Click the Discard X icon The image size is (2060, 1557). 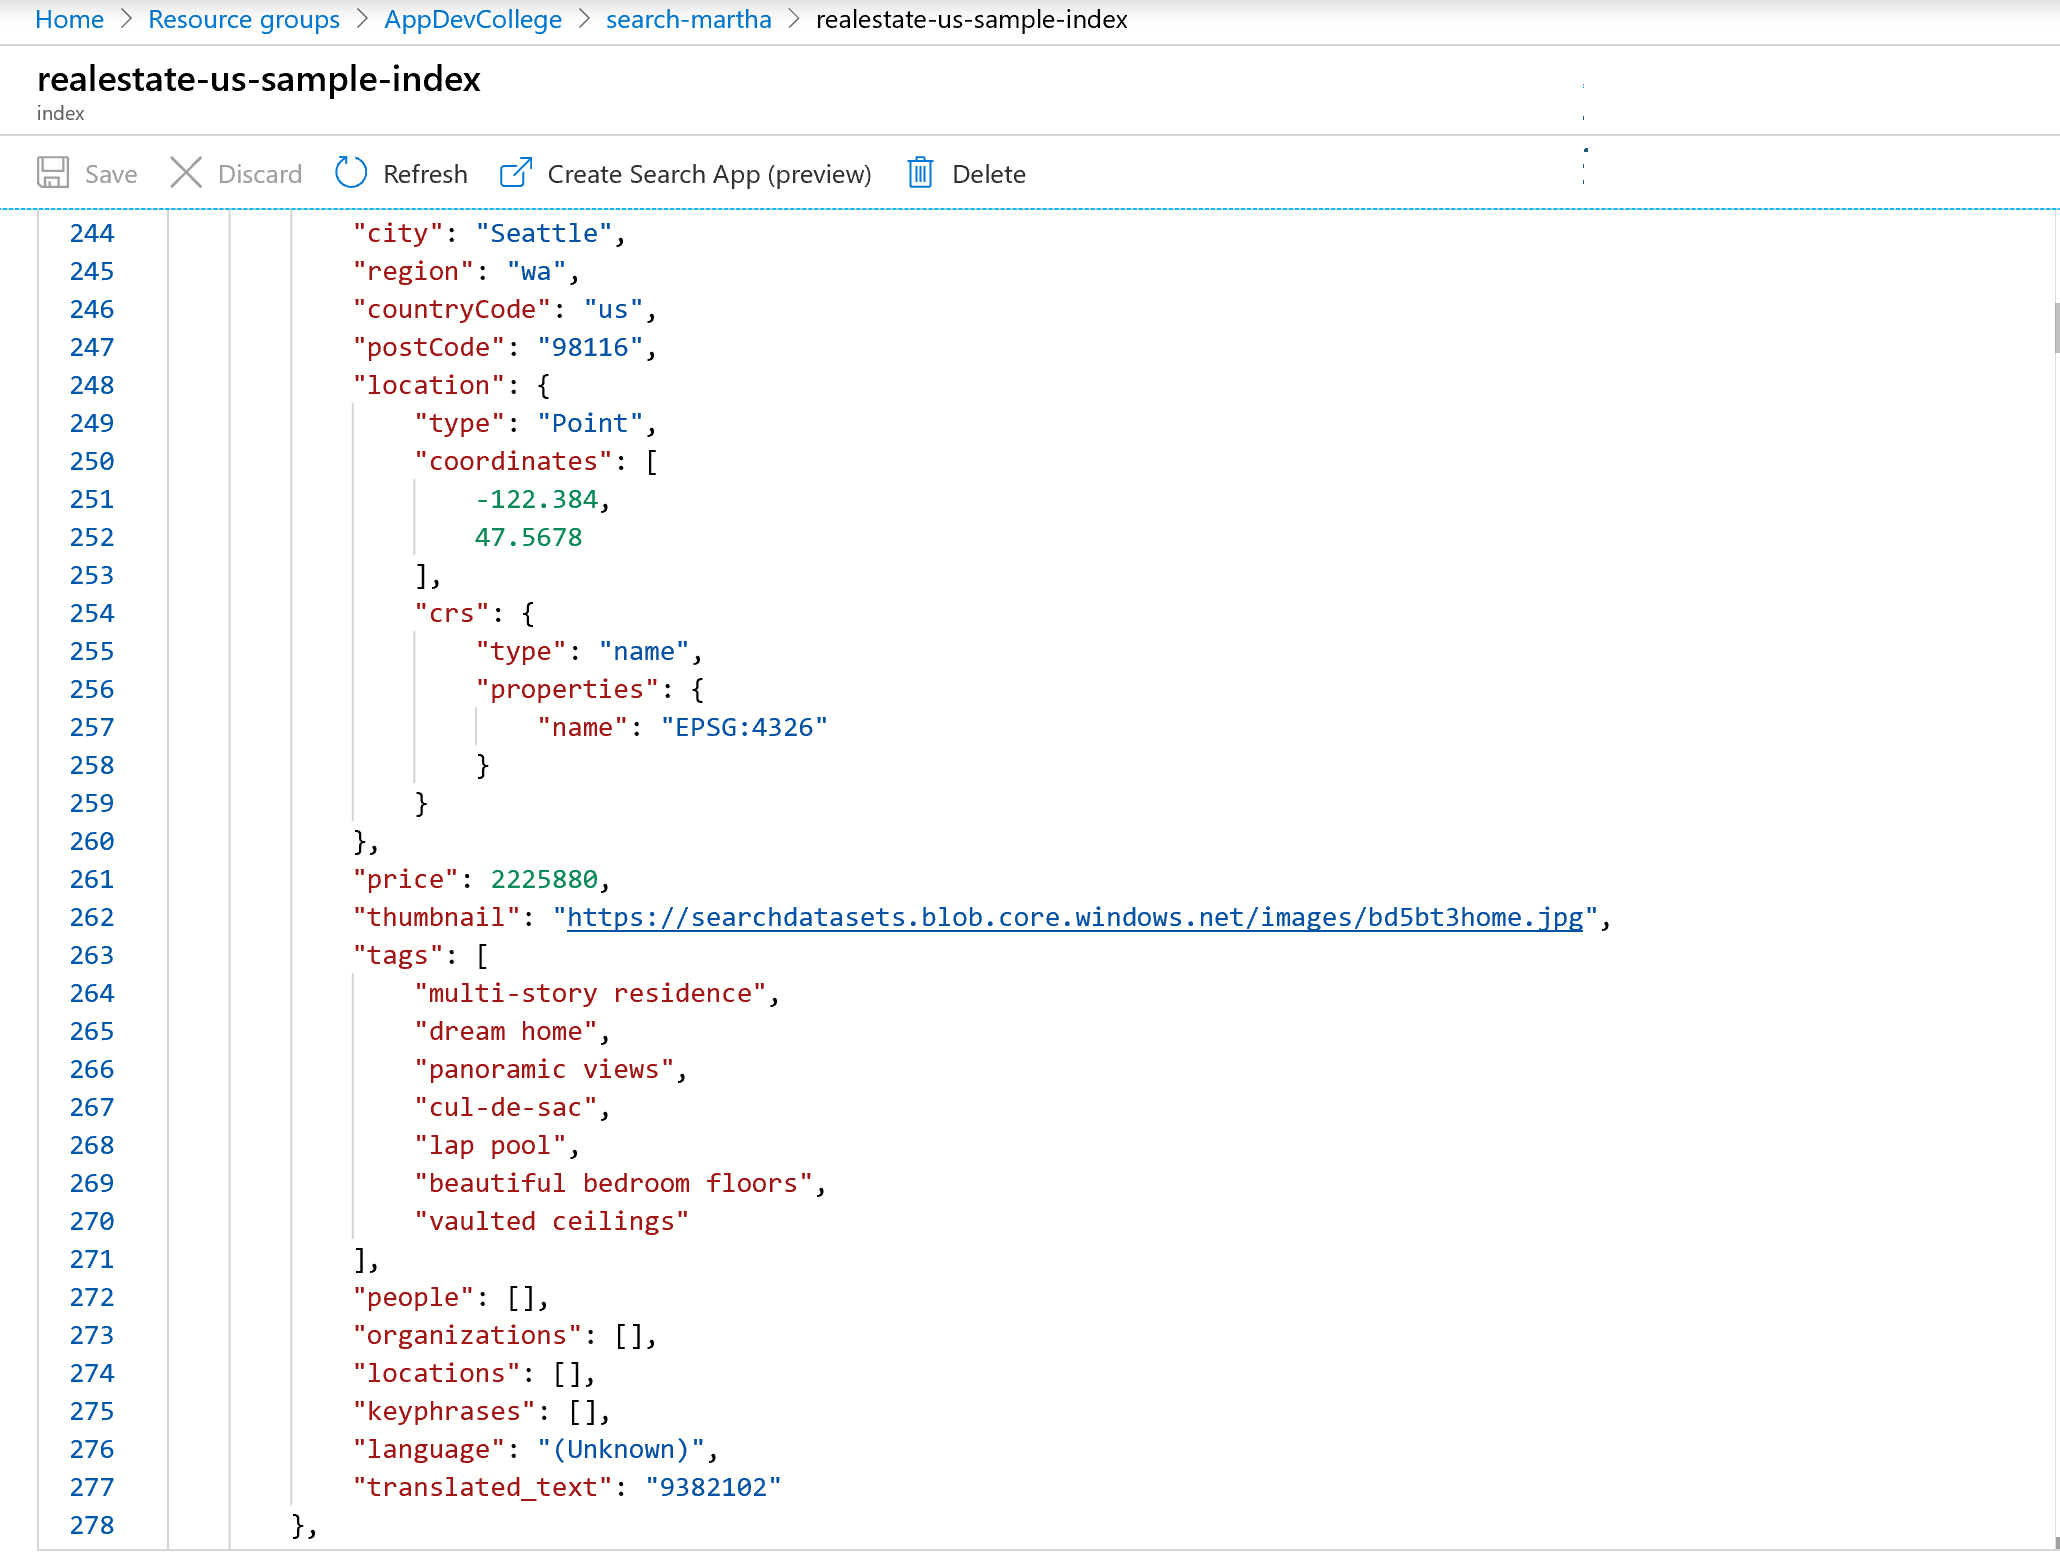(186, 173)
